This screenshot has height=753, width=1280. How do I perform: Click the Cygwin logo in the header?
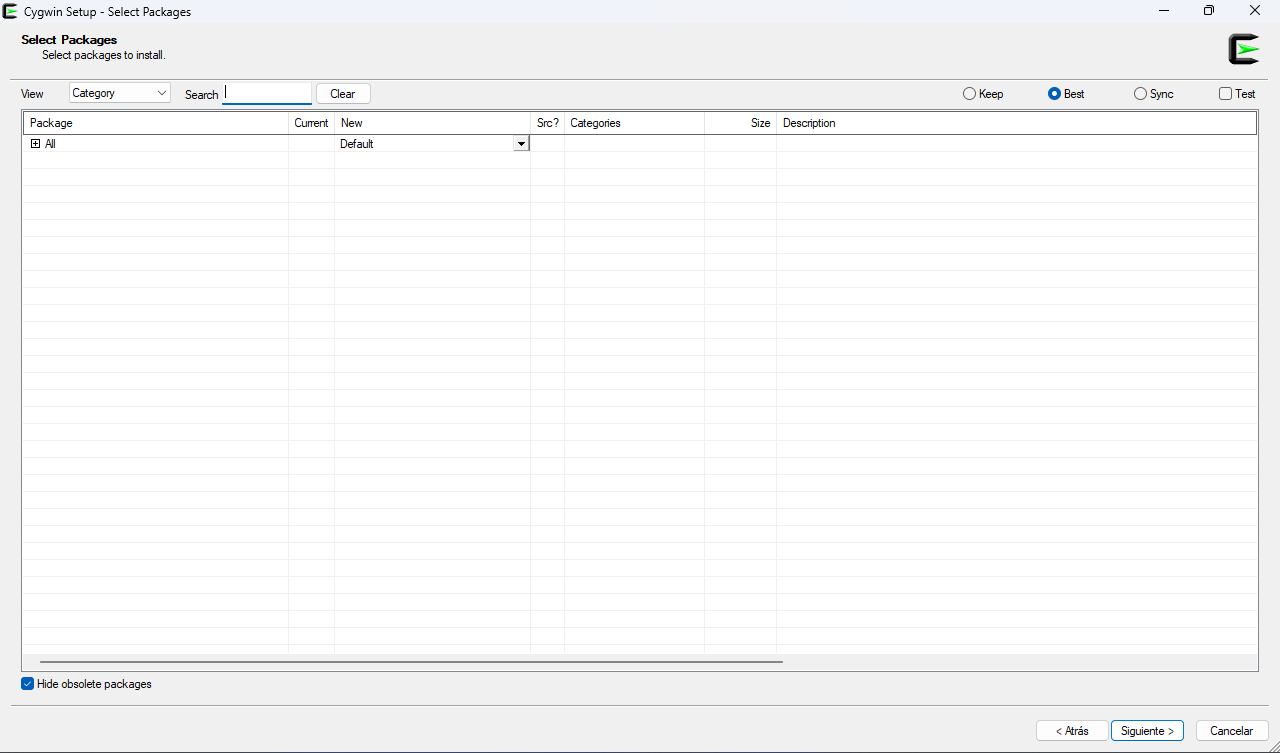click(1243, 49)
